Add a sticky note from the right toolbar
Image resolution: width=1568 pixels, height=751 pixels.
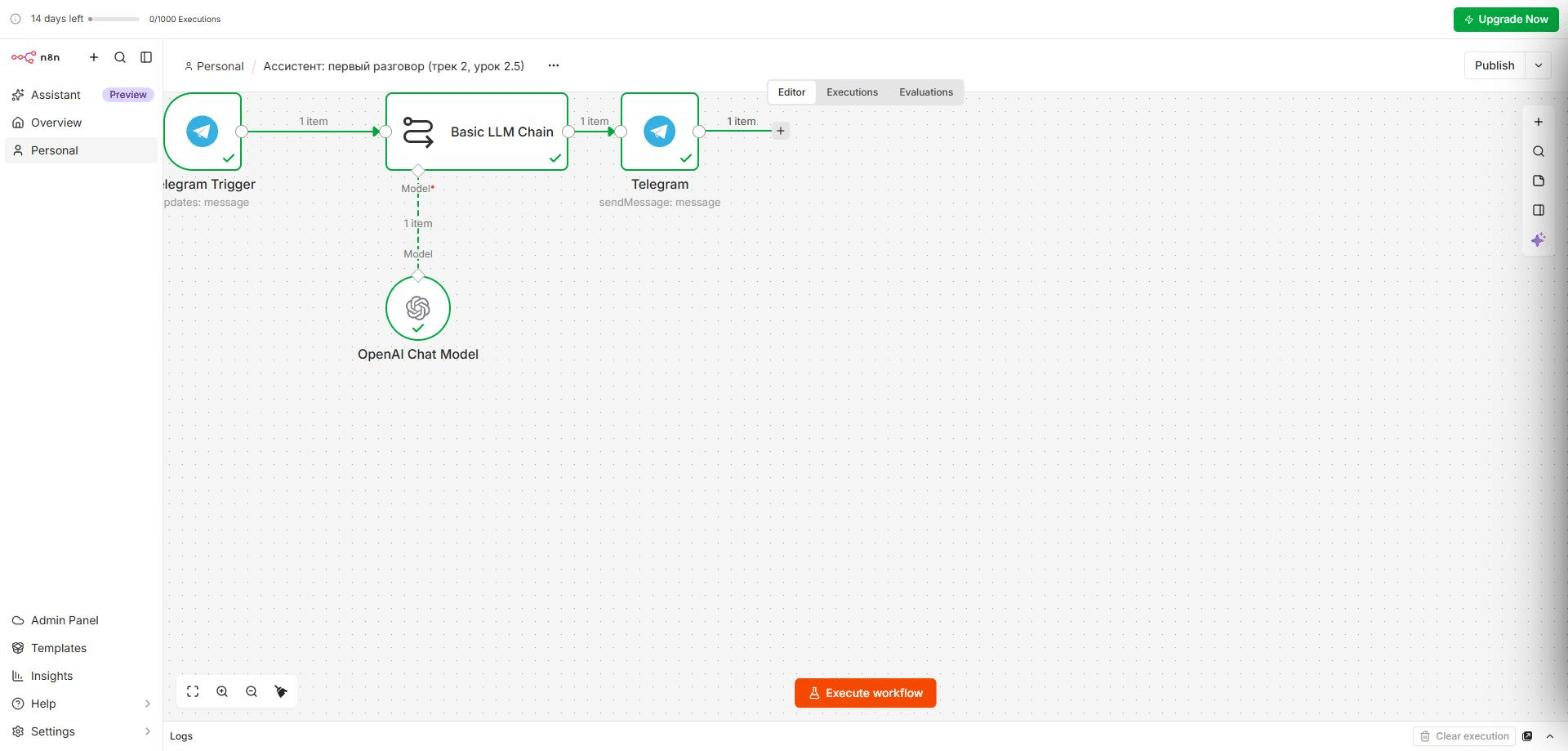point(1538,181)
